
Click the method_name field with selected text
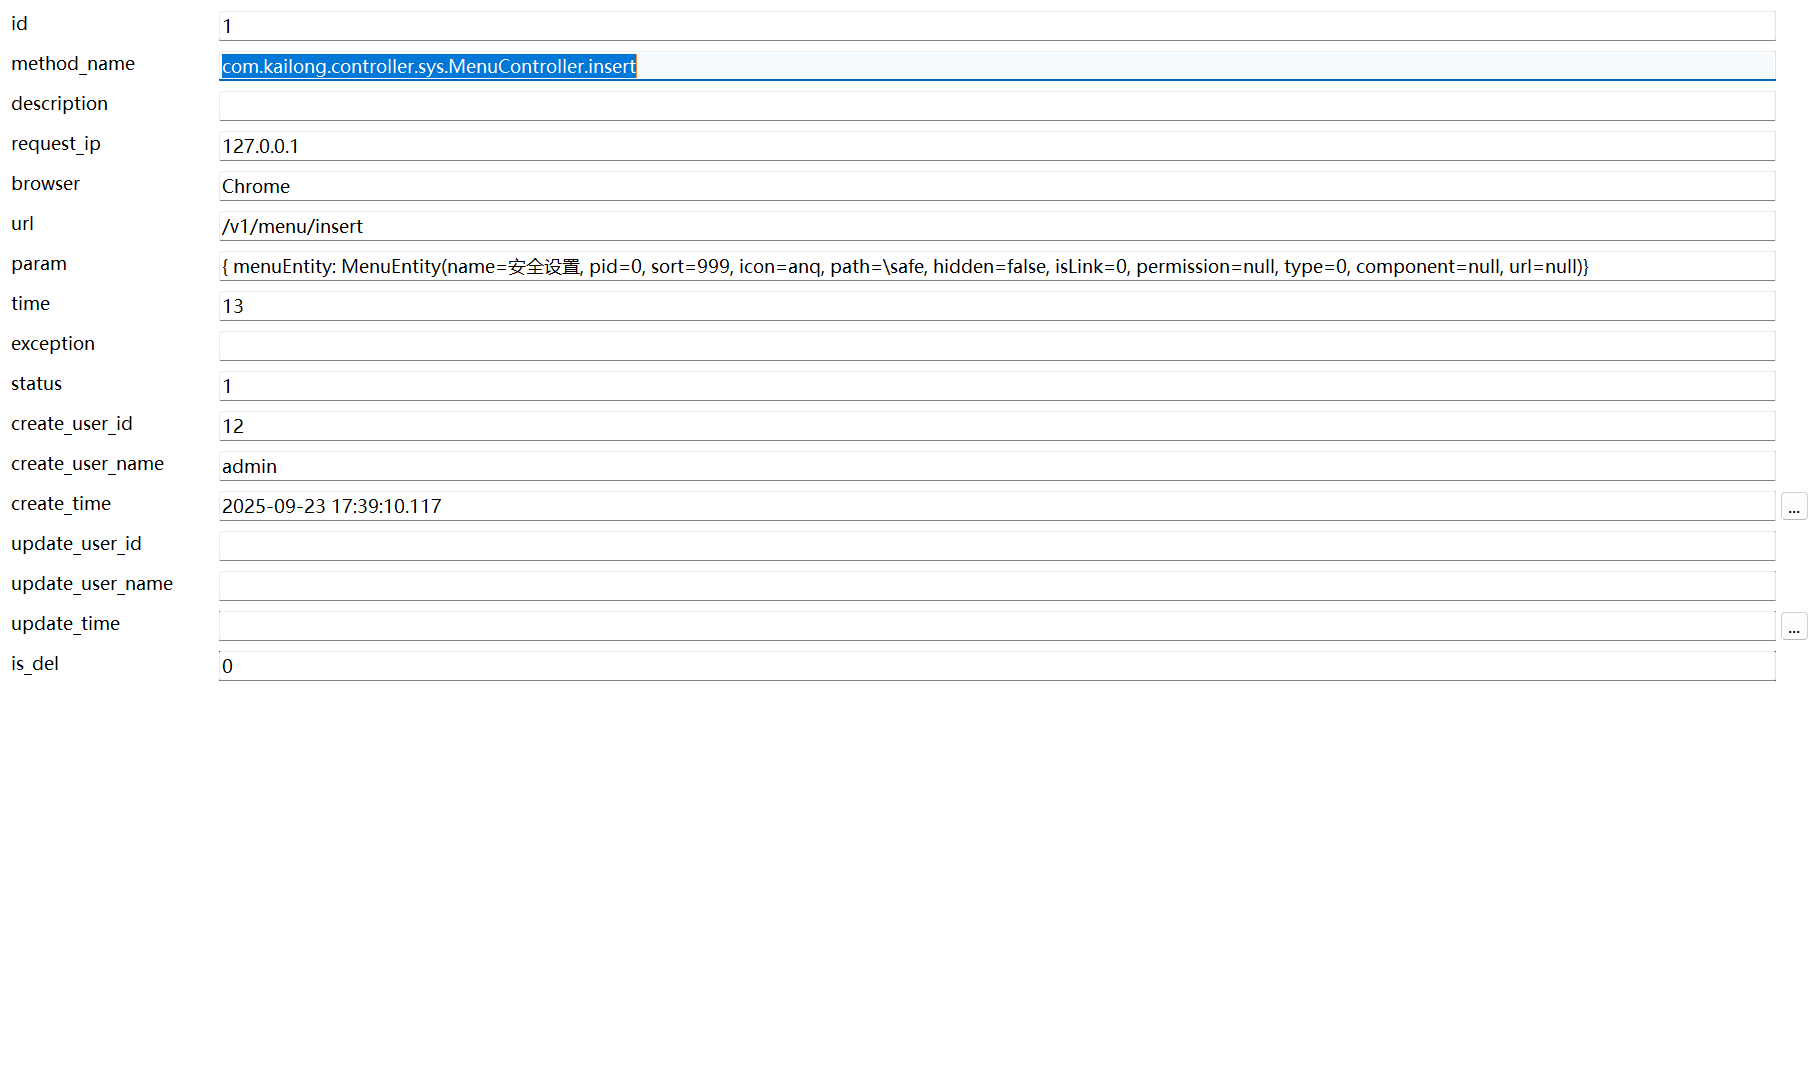996,66
